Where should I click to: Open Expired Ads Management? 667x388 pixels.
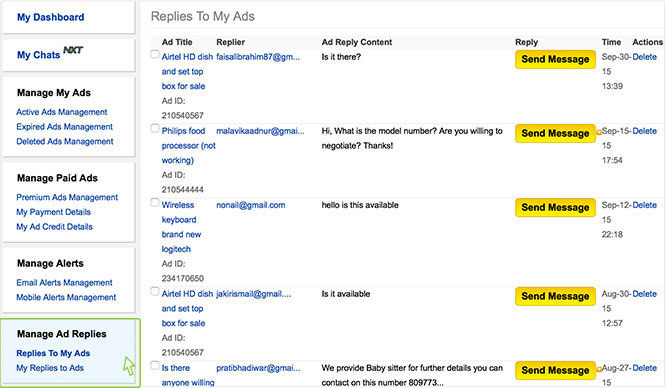pyautogui.click(x=65, y=127)
